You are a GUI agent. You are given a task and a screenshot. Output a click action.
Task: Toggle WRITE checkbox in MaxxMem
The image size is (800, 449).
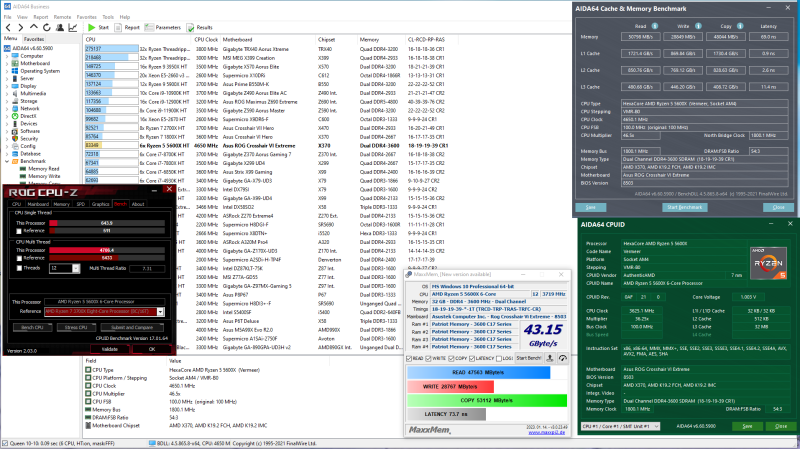pyautogui.click(x=428, y=359)
